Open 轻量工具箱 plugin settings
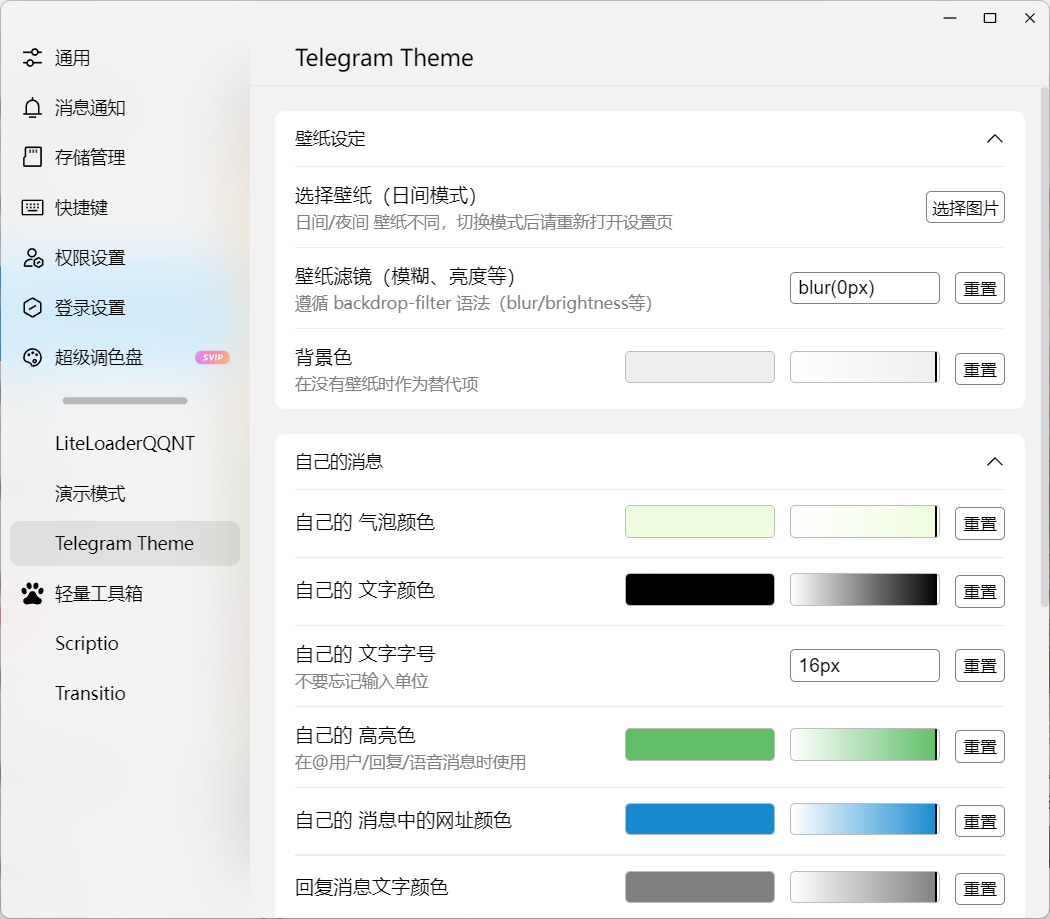This screenshot has width=1050, height=919. tap(125, 593)
